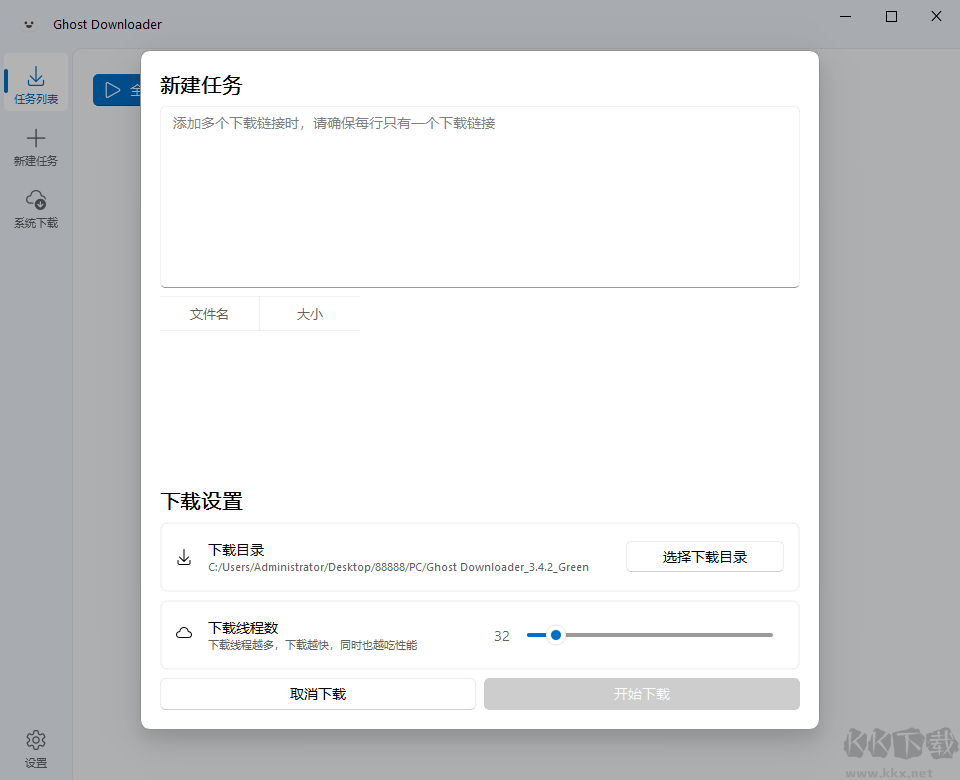The width and height of the screenshot is (960, 780).
Task: Click the download thread count slider handle
Action: [x=556, y=634]
